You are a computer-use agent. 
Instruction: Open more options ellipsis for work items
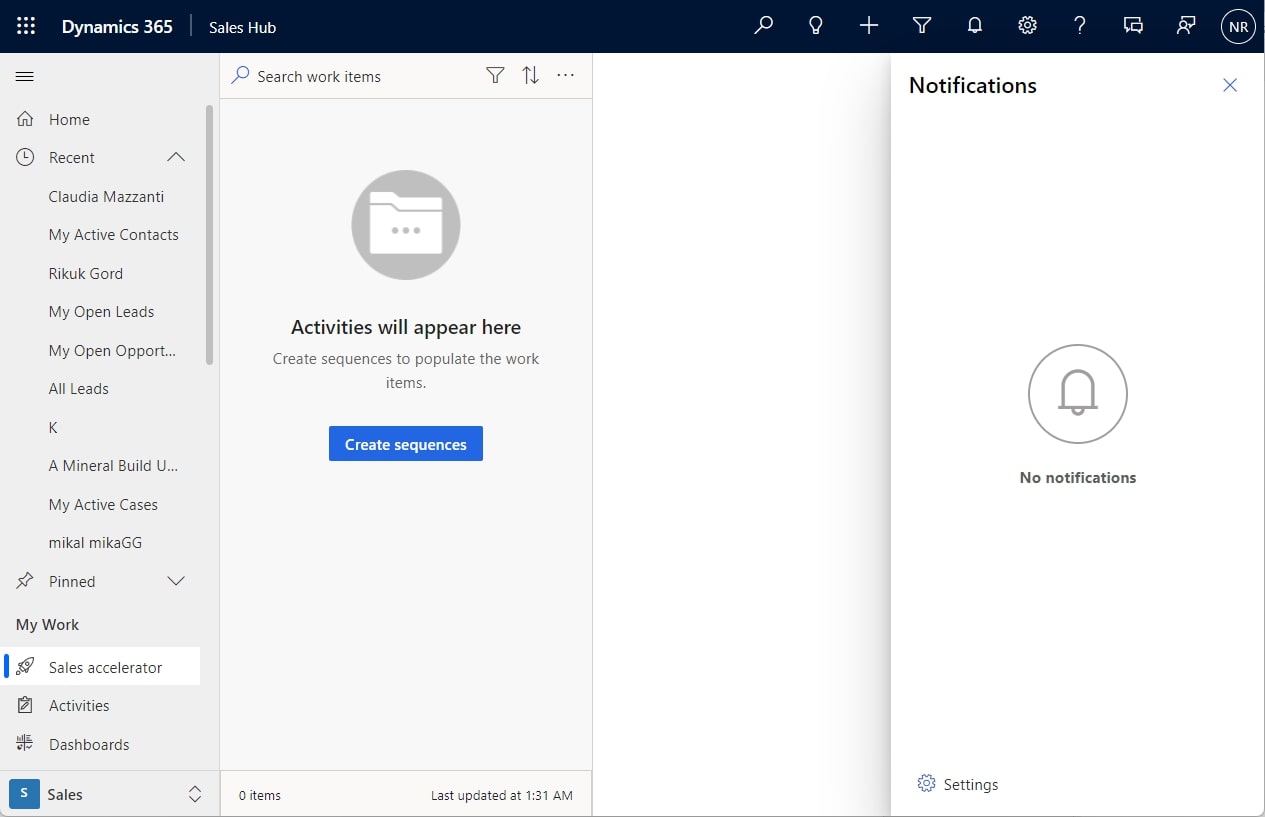pos(566,76)
